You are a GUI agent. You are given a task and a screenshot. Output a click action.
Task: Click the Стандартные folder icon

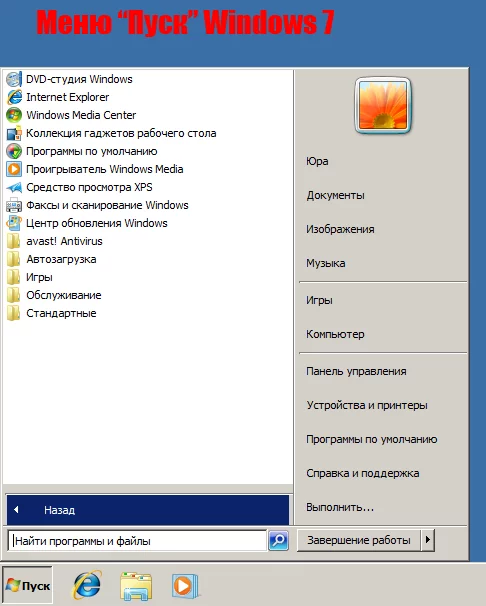pos(14,313)
